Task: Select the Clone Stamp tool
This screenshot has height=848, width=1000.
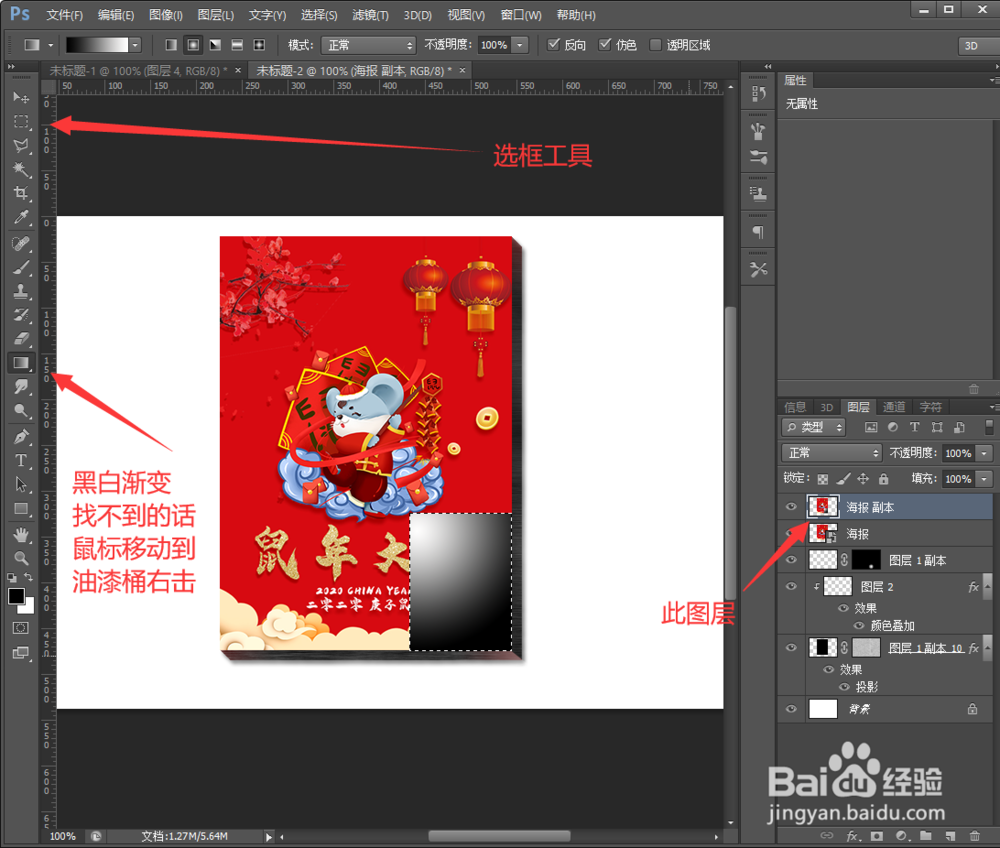Action: point(21,291)
